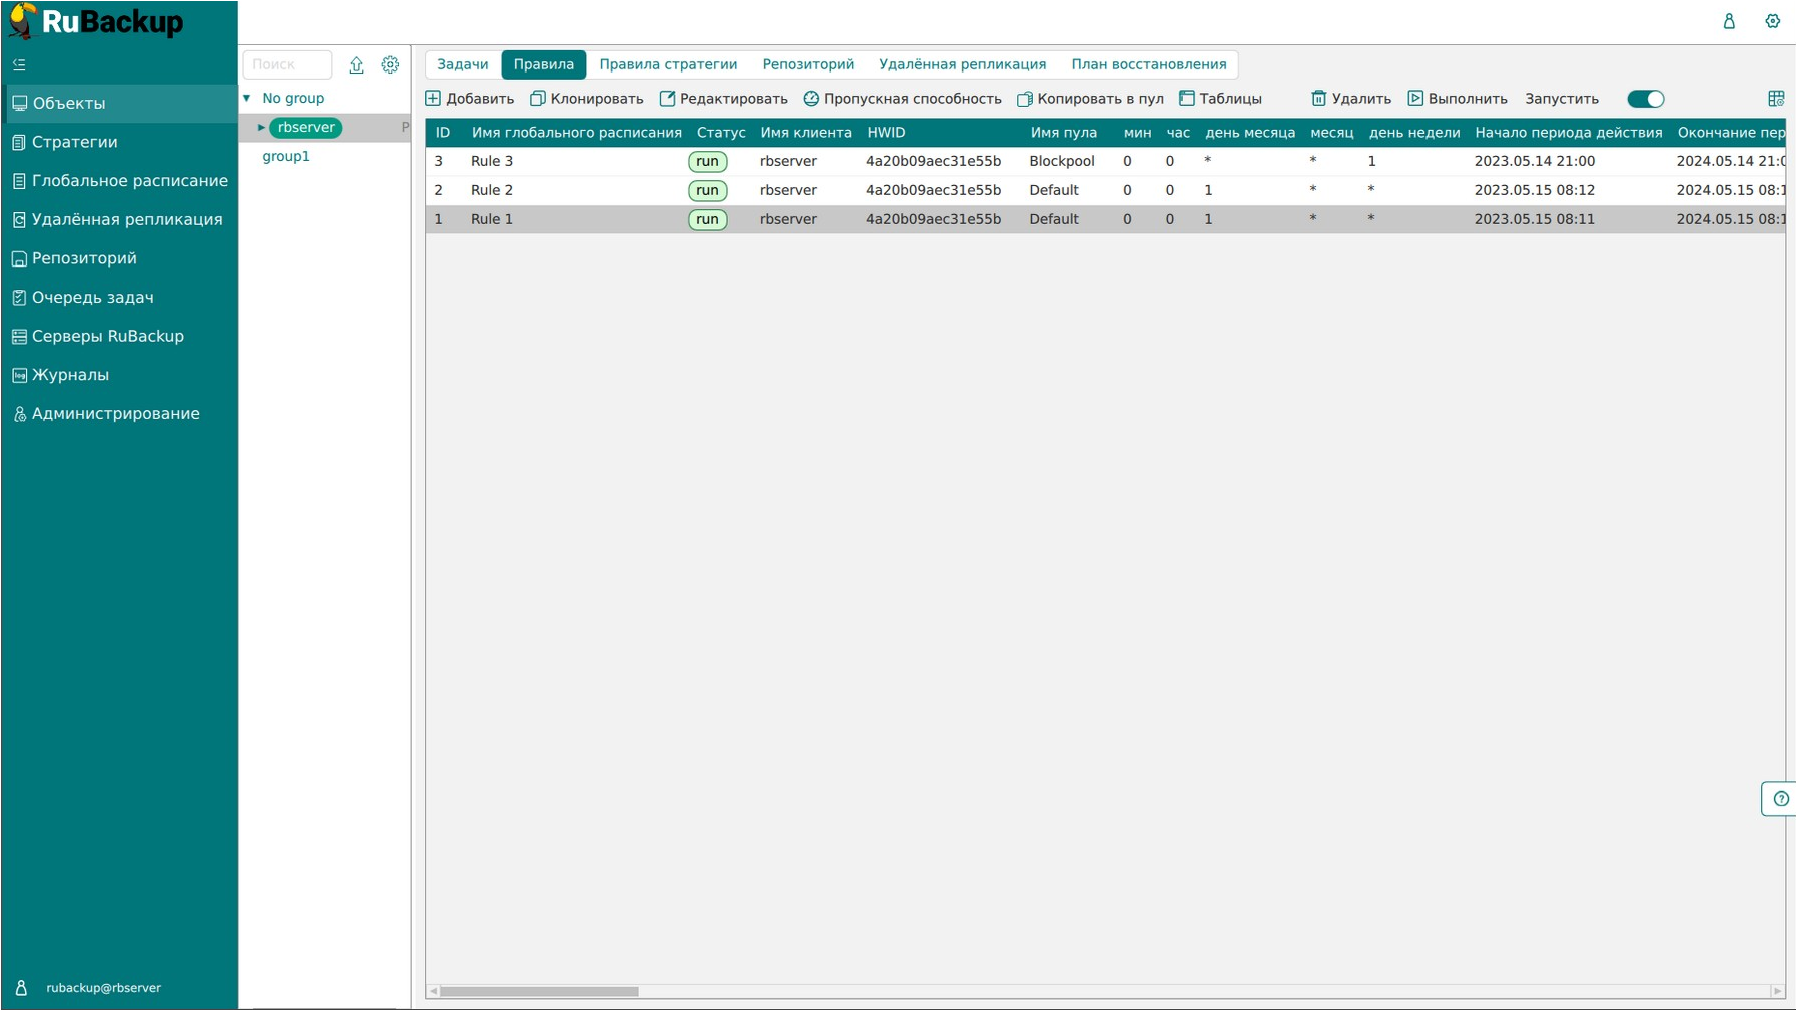Viewport: 1796px width, 1010px height.
Task: Click the Поиск search field
Action: (287, 64)
